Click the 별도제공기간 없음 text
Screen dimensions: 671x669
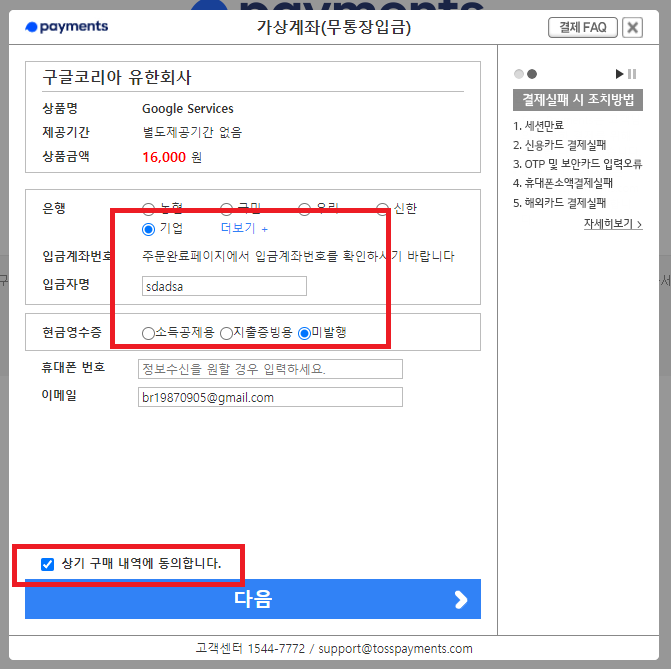coord(192,132)
